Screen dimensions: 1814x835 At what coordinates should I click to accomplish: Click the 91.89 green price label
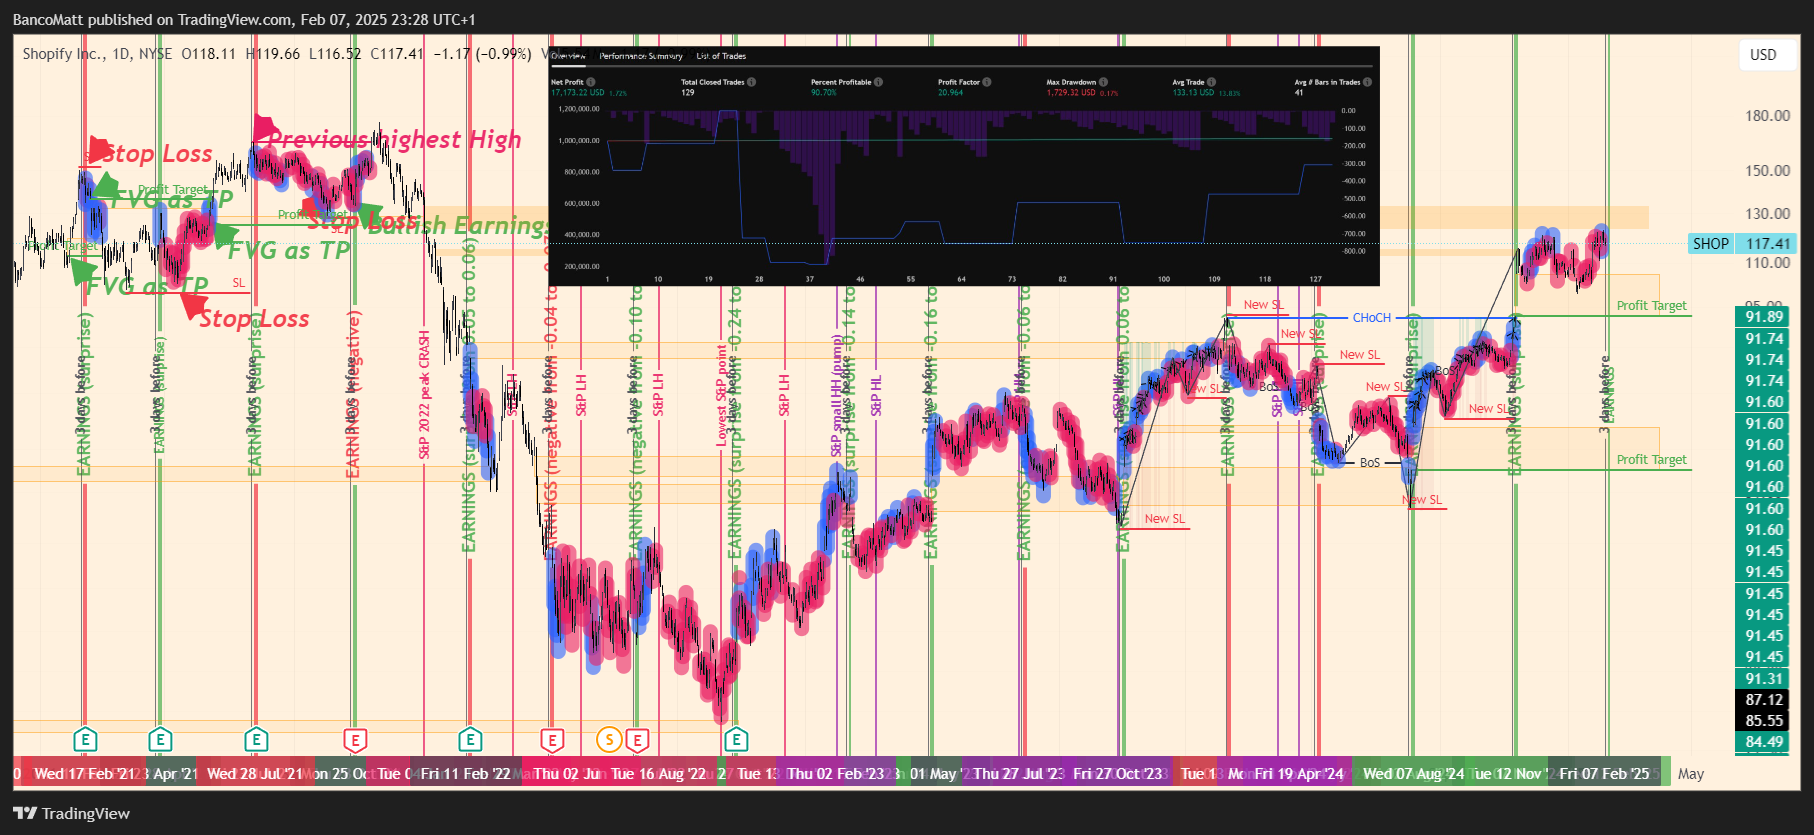tap(1764, 317)
